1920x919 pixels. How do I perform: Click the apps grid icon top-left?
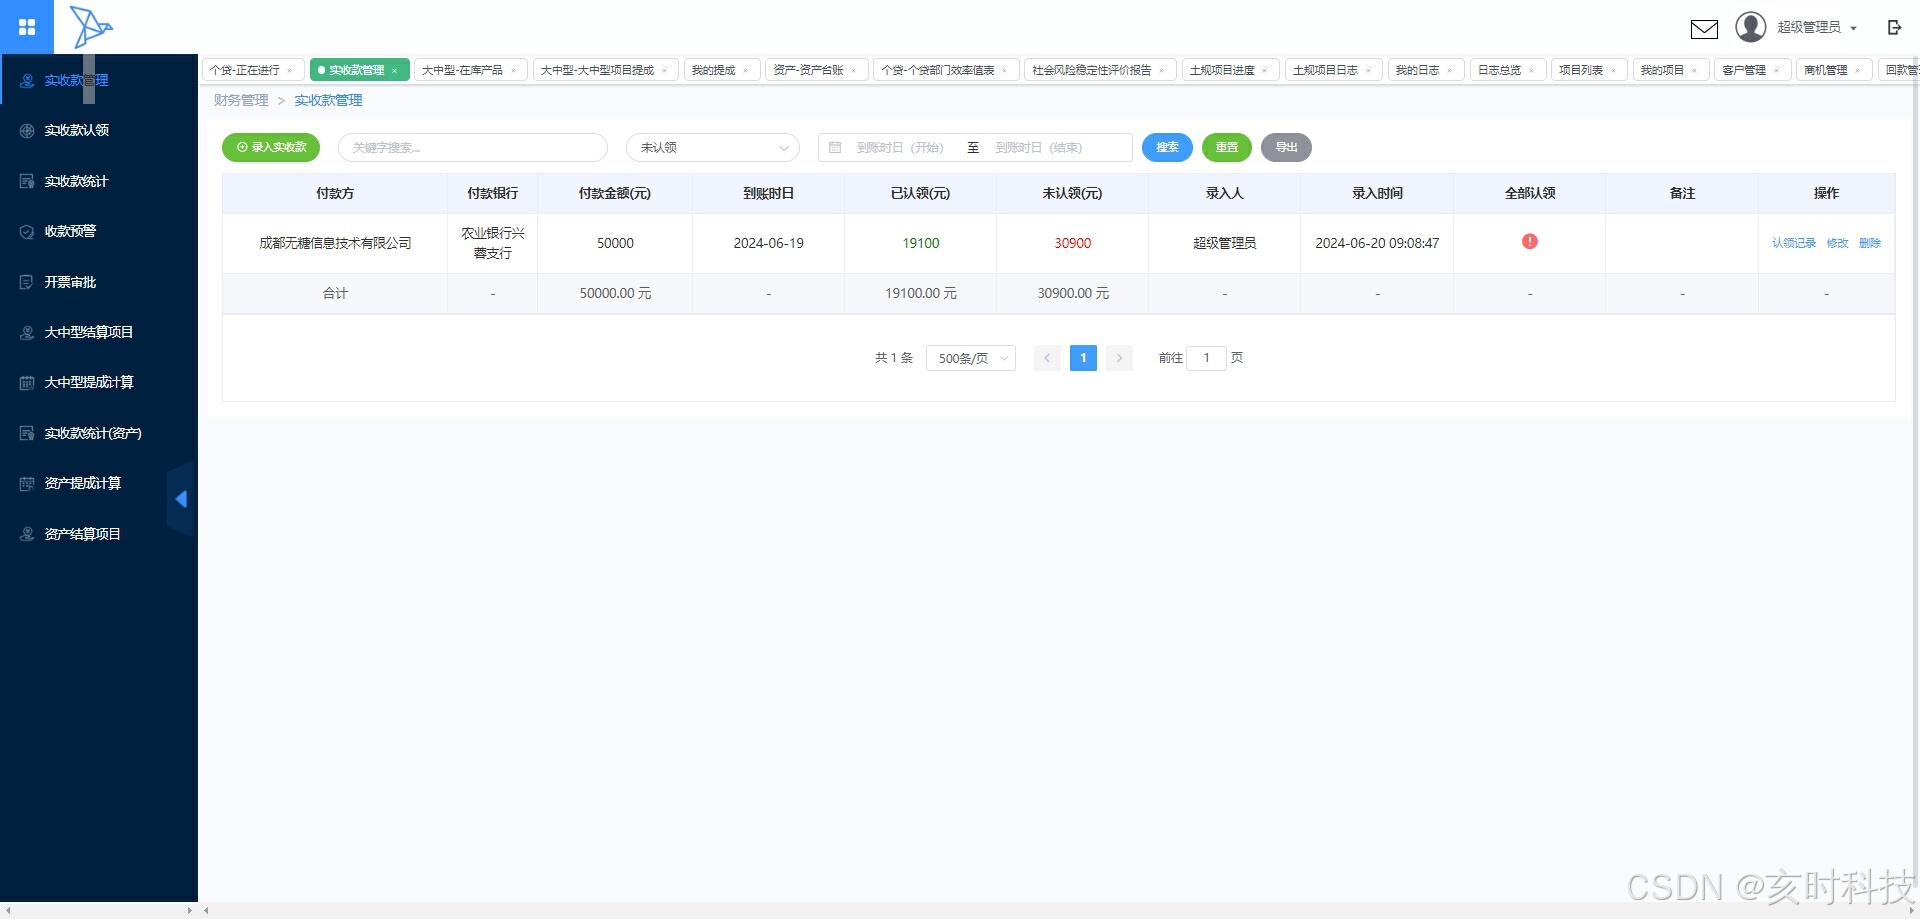(27, 27)
